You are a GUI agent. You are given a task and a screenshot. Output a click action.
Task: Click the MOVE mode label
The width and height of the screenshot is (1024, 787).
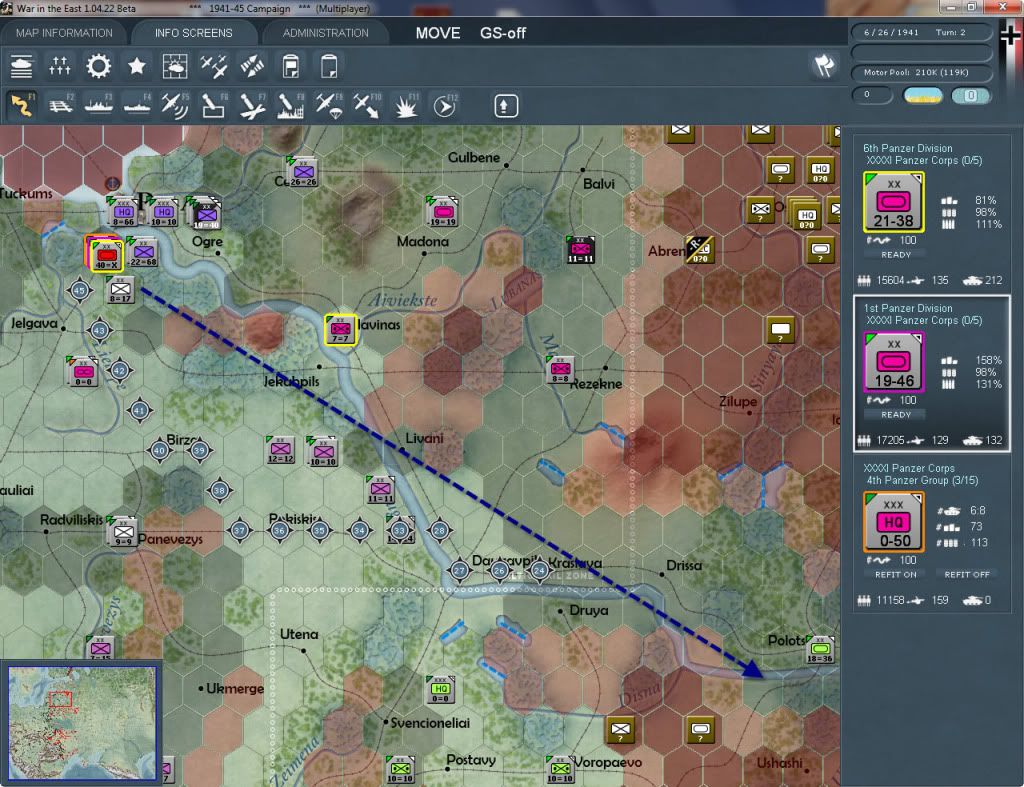coord(438,33)
